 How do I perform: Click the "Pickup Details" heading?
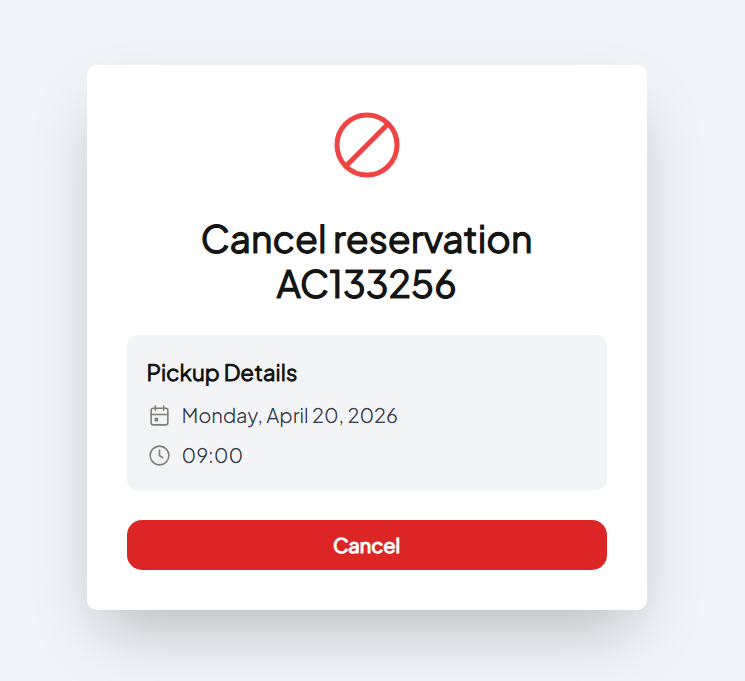(x=222, y=373)
